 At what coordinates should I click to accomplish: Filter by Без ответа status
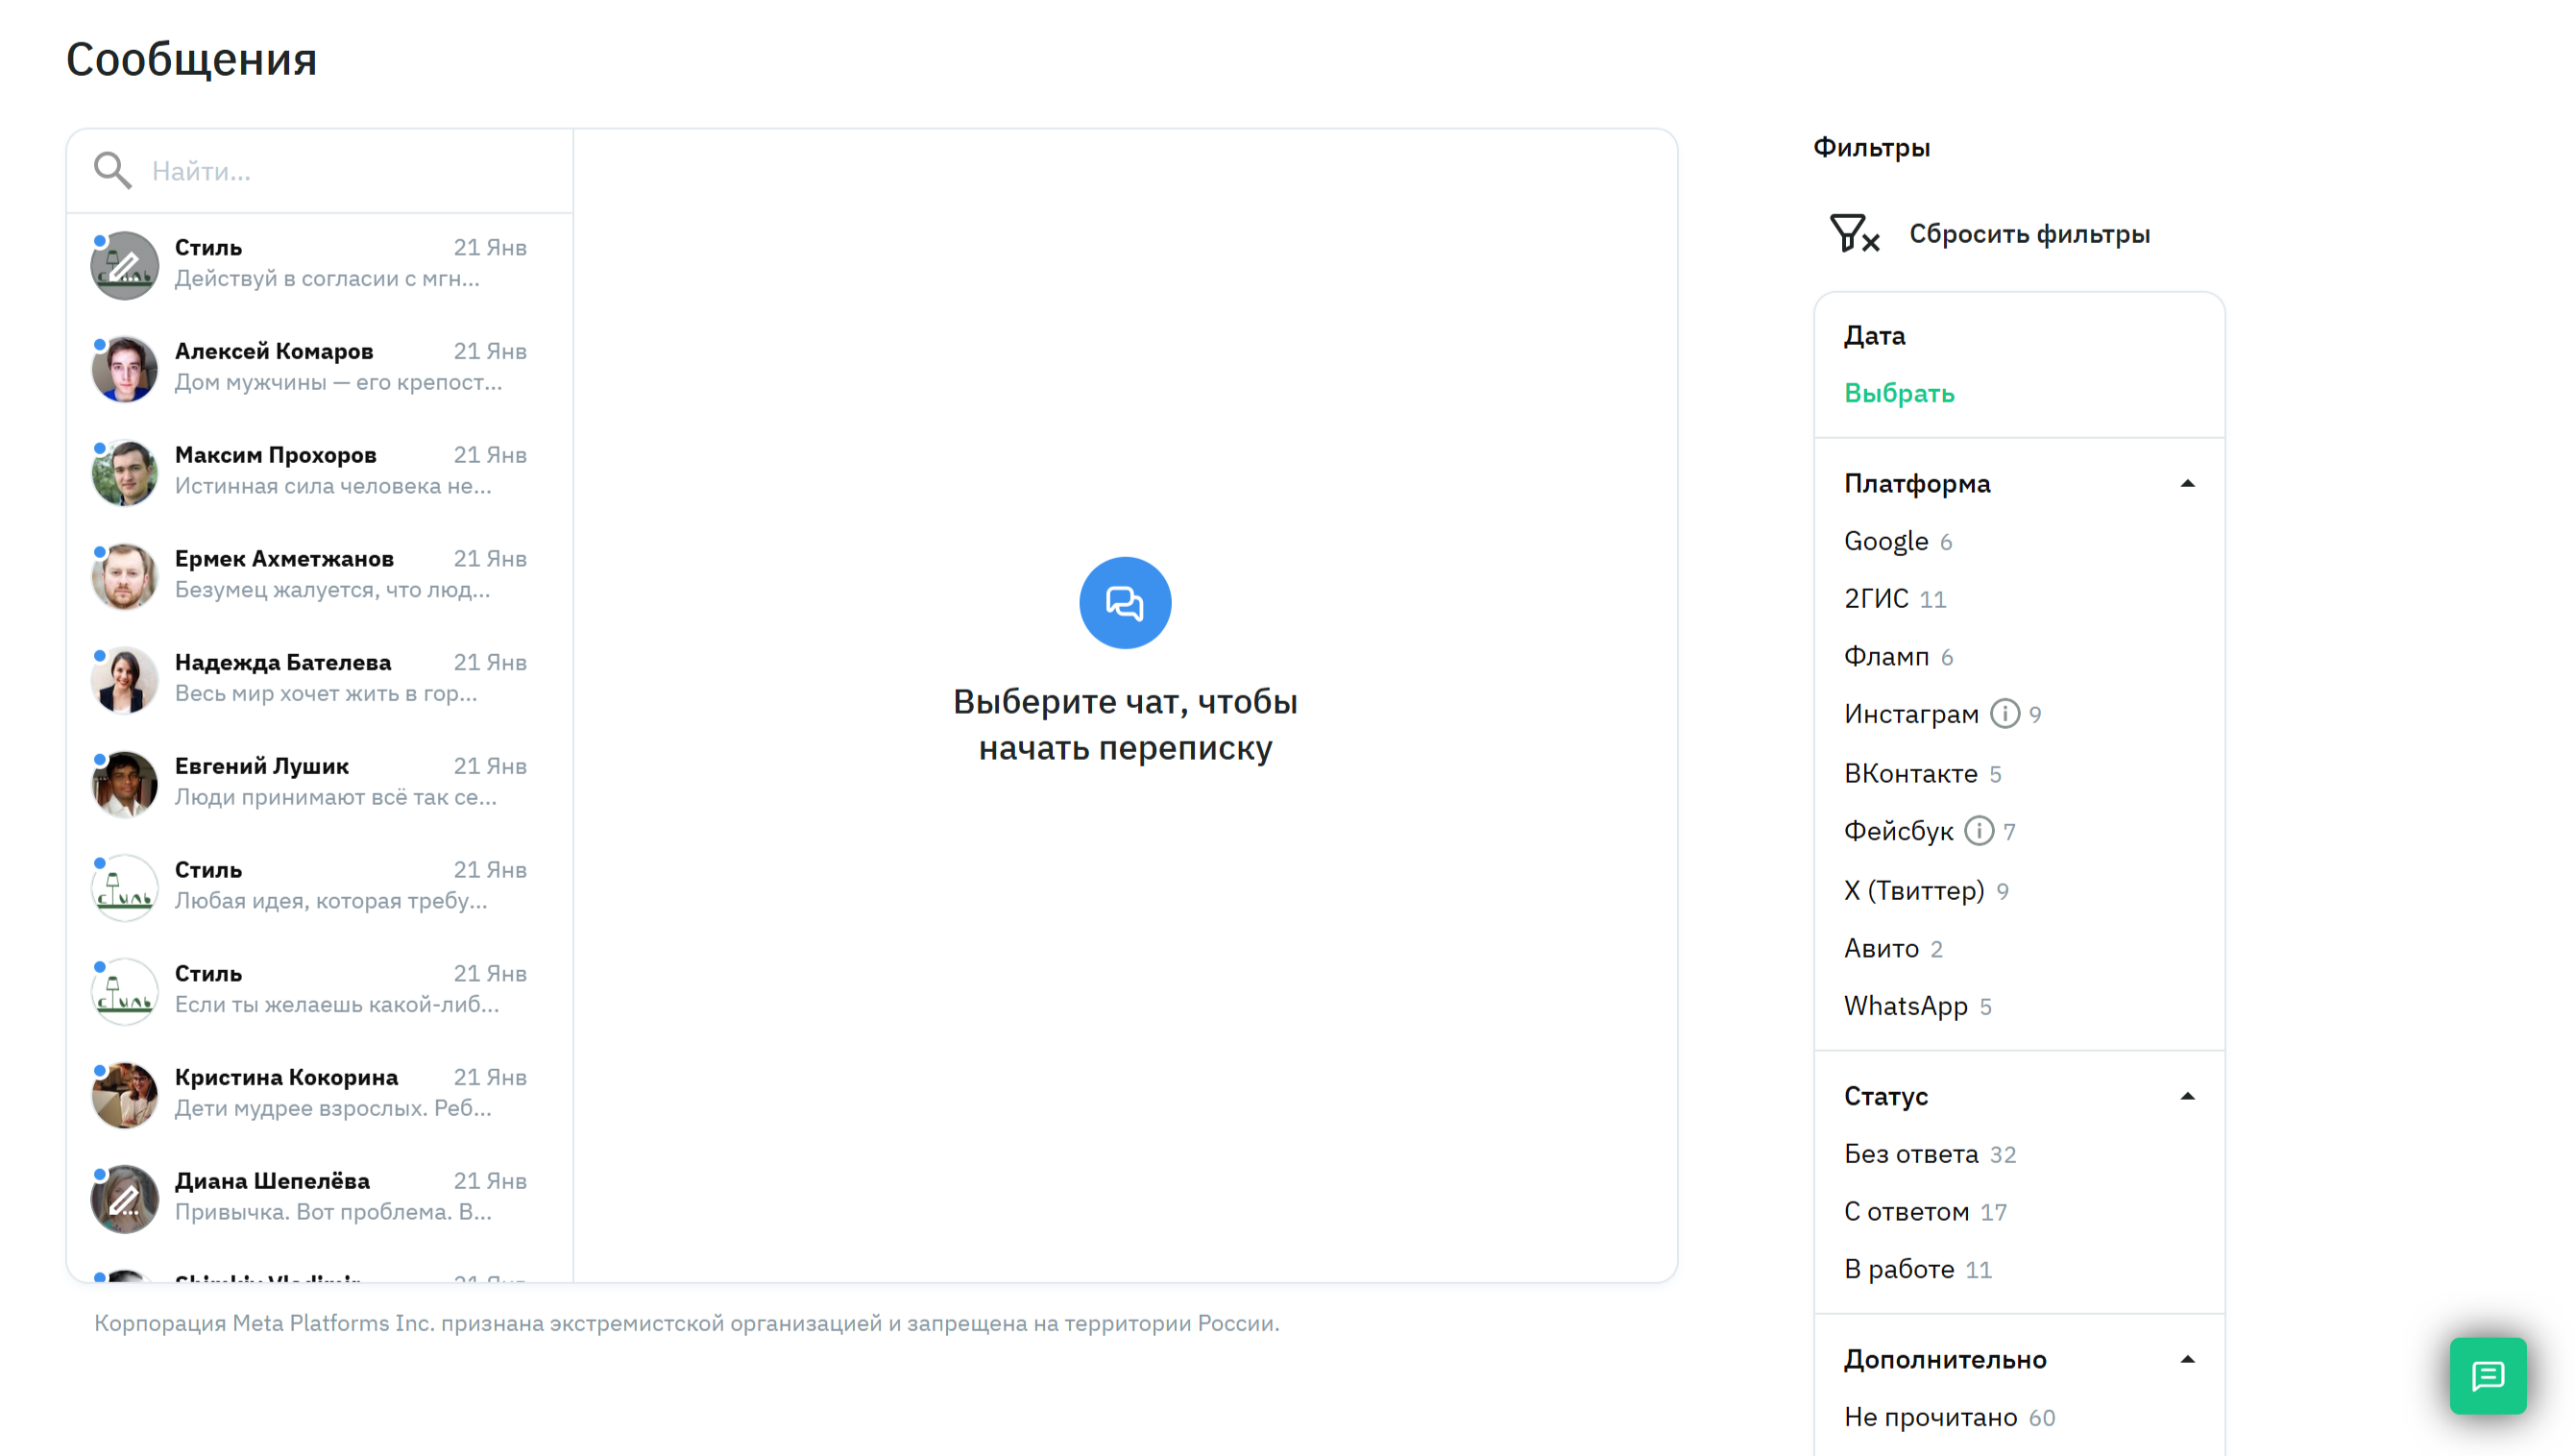coord(1910,1154)
